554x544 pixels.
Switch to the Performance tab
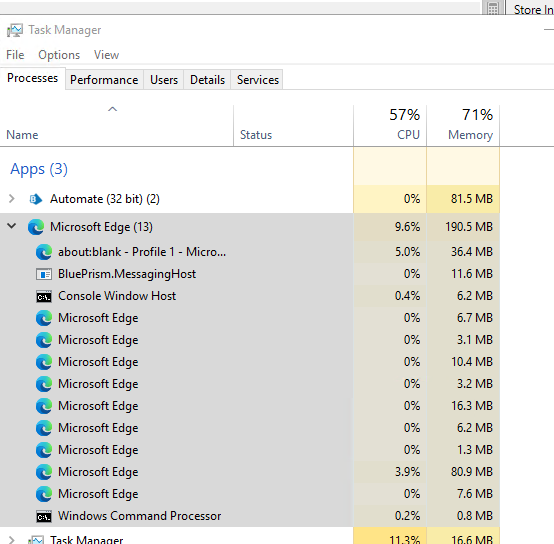coord(104,80)
